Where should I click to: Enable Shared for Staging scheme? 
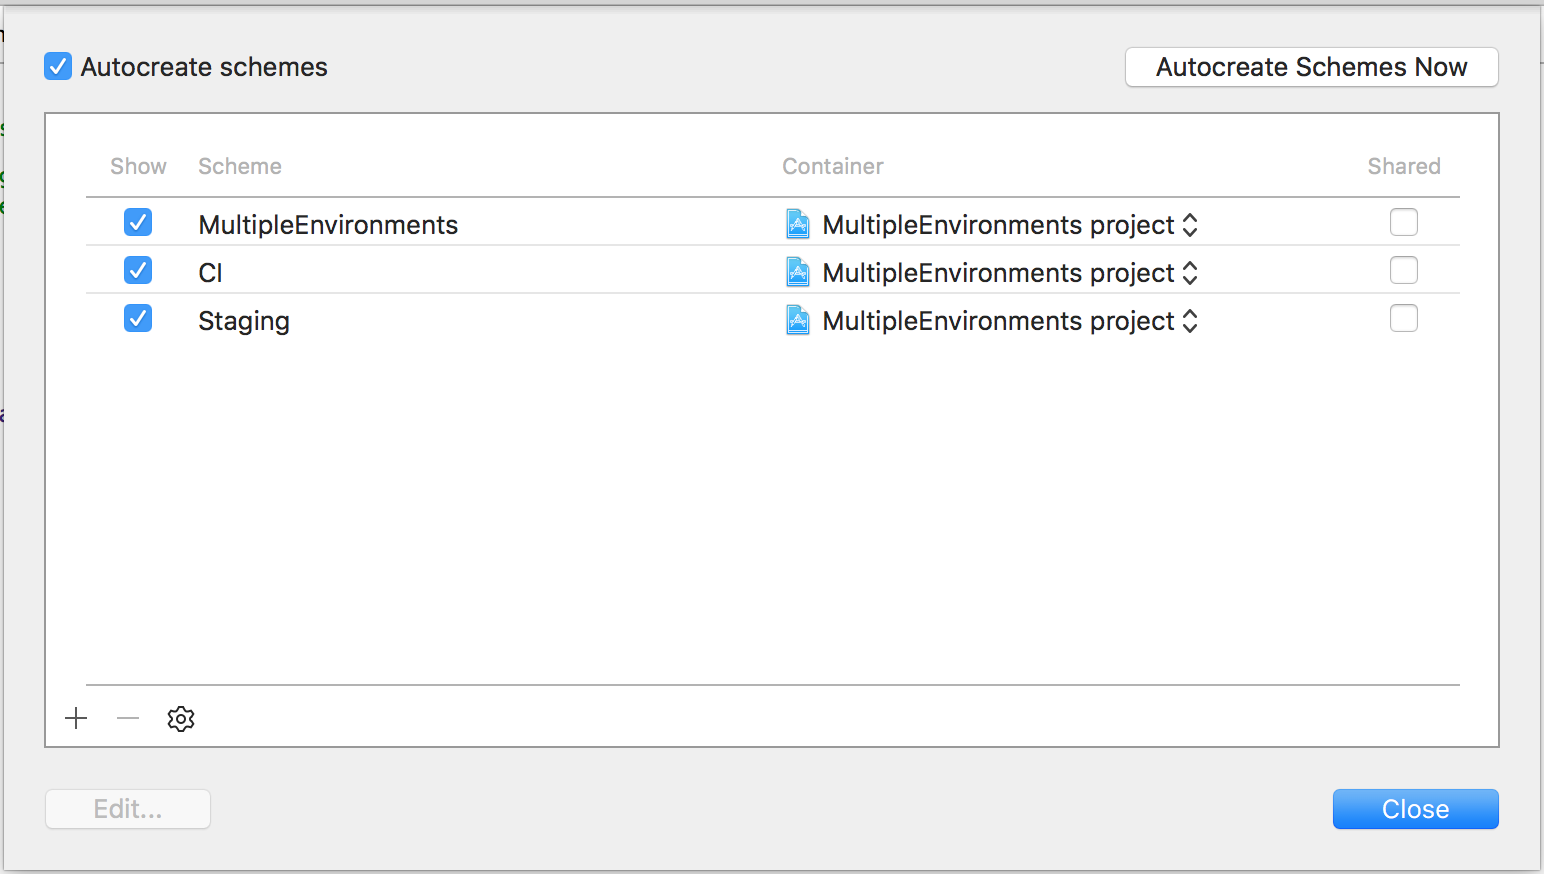(1404, 318)
